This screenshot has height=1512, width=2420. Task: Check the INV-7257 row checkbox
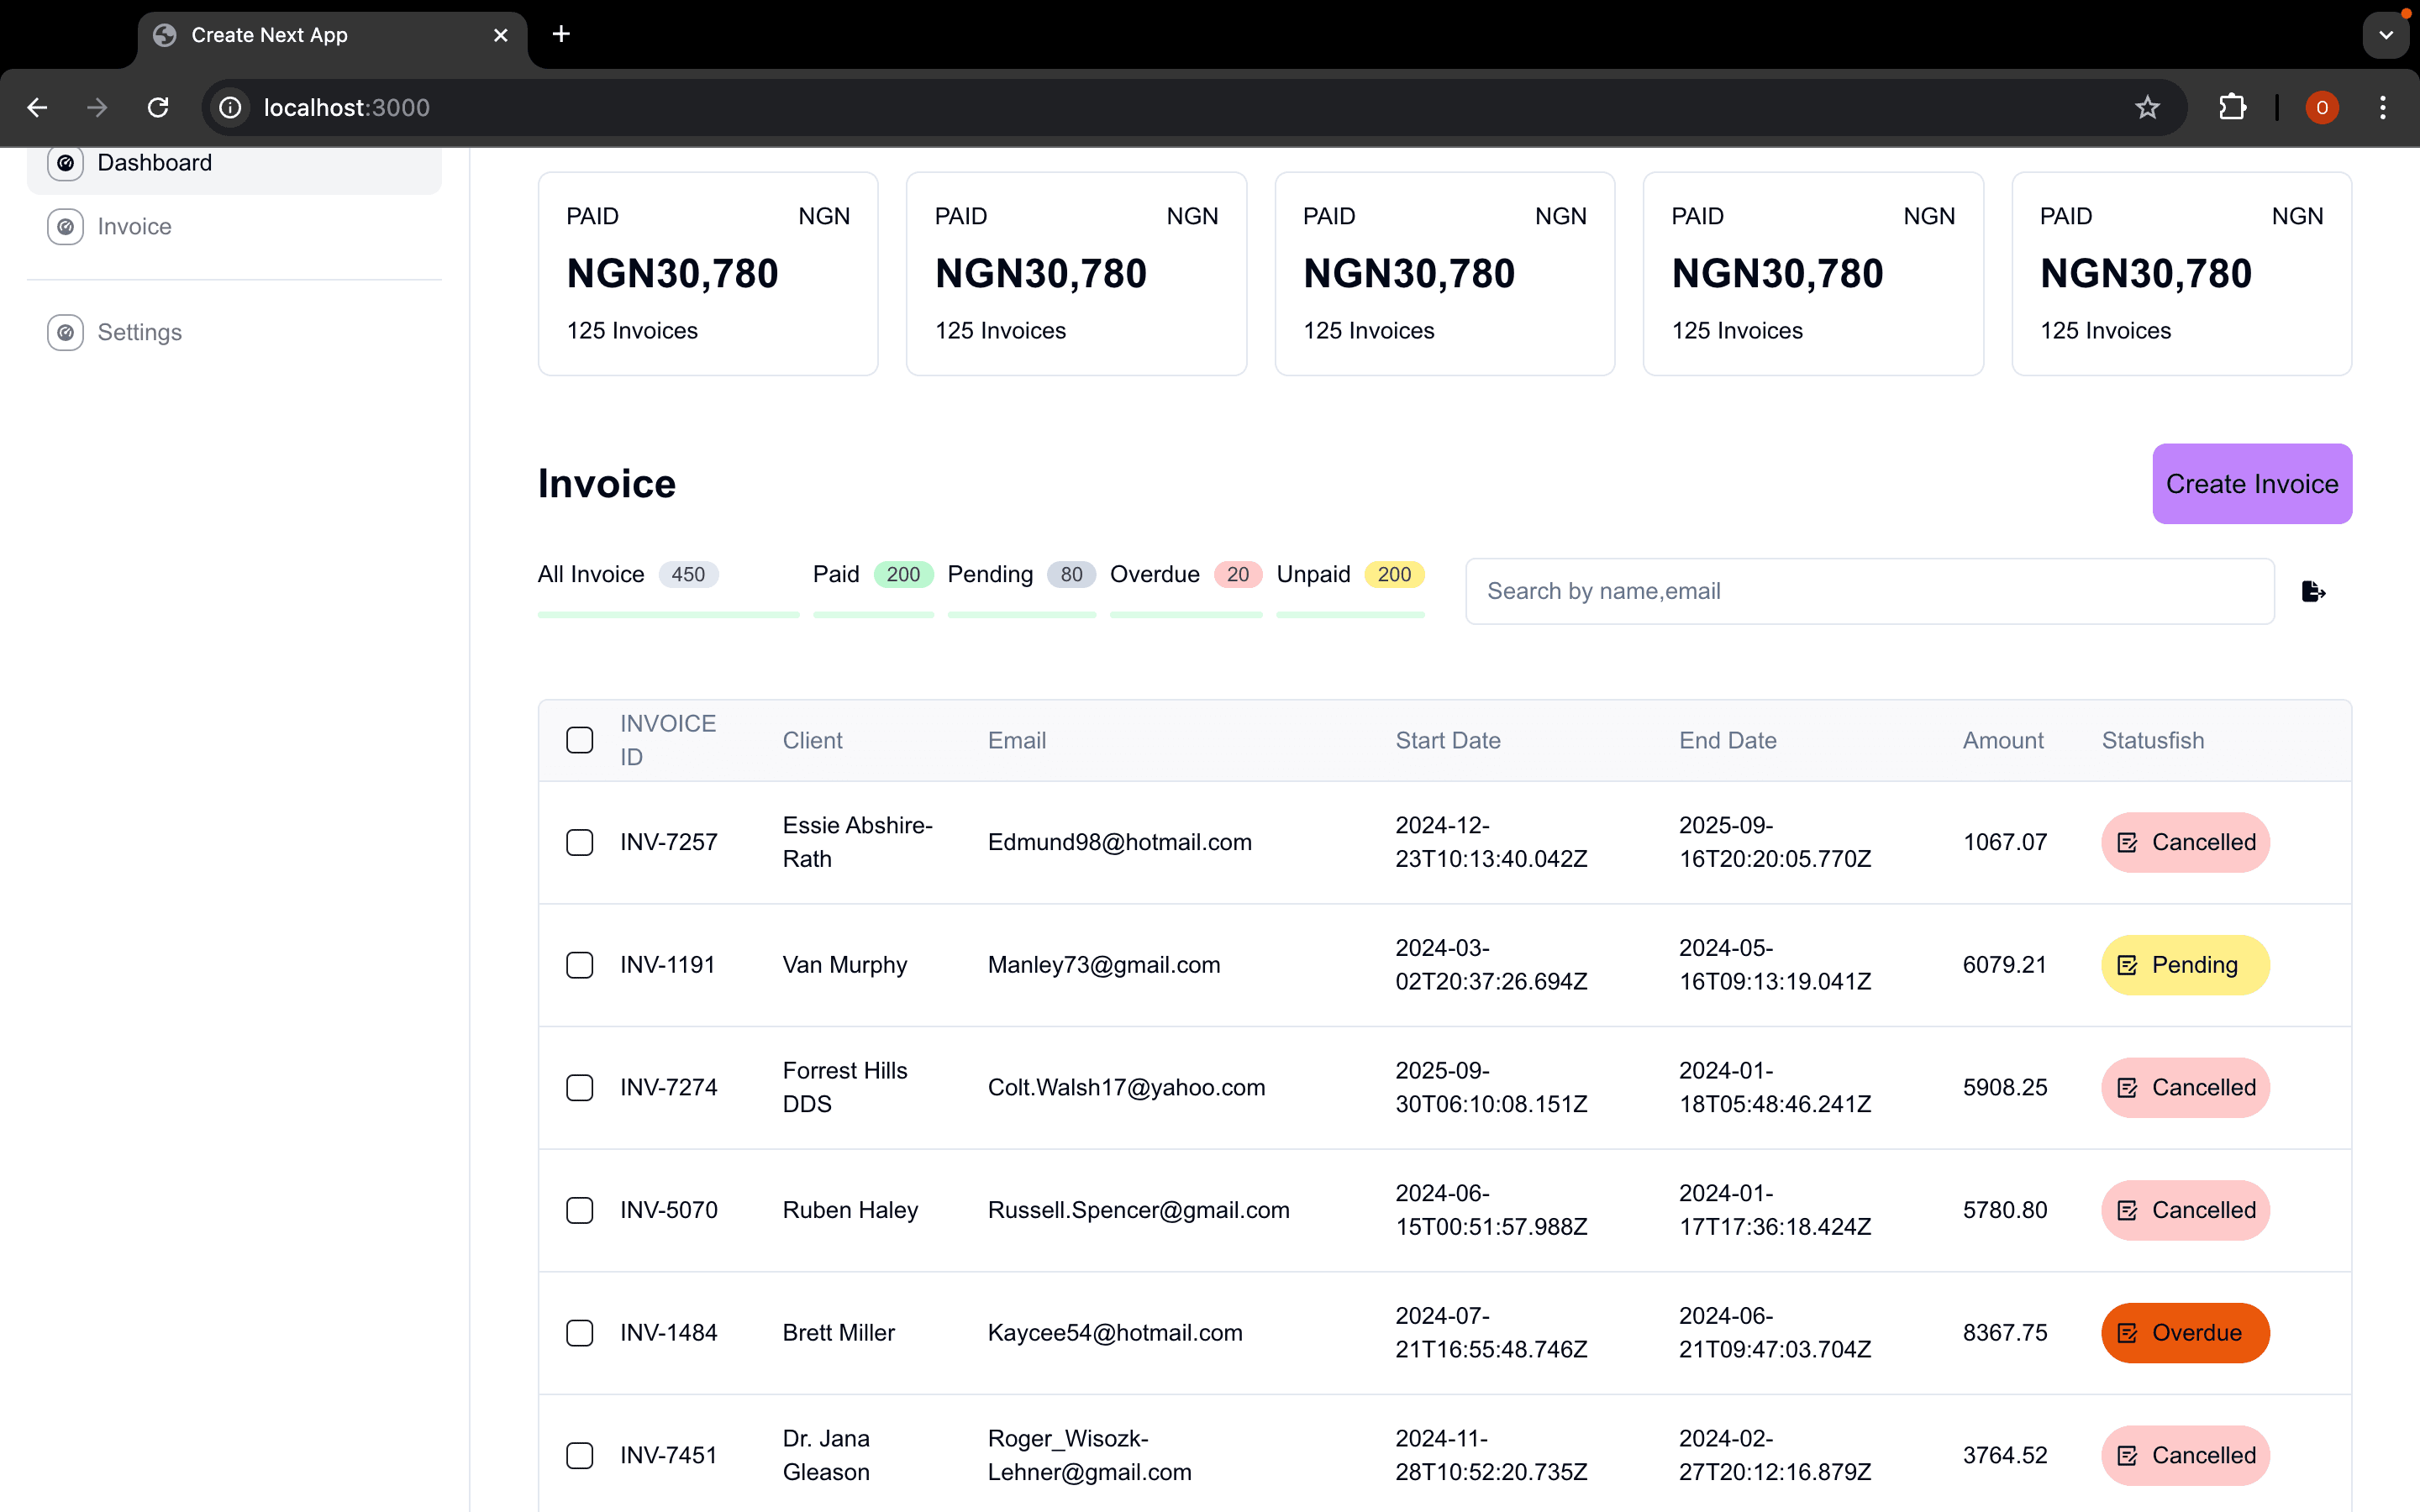click(x=579, y=842)
